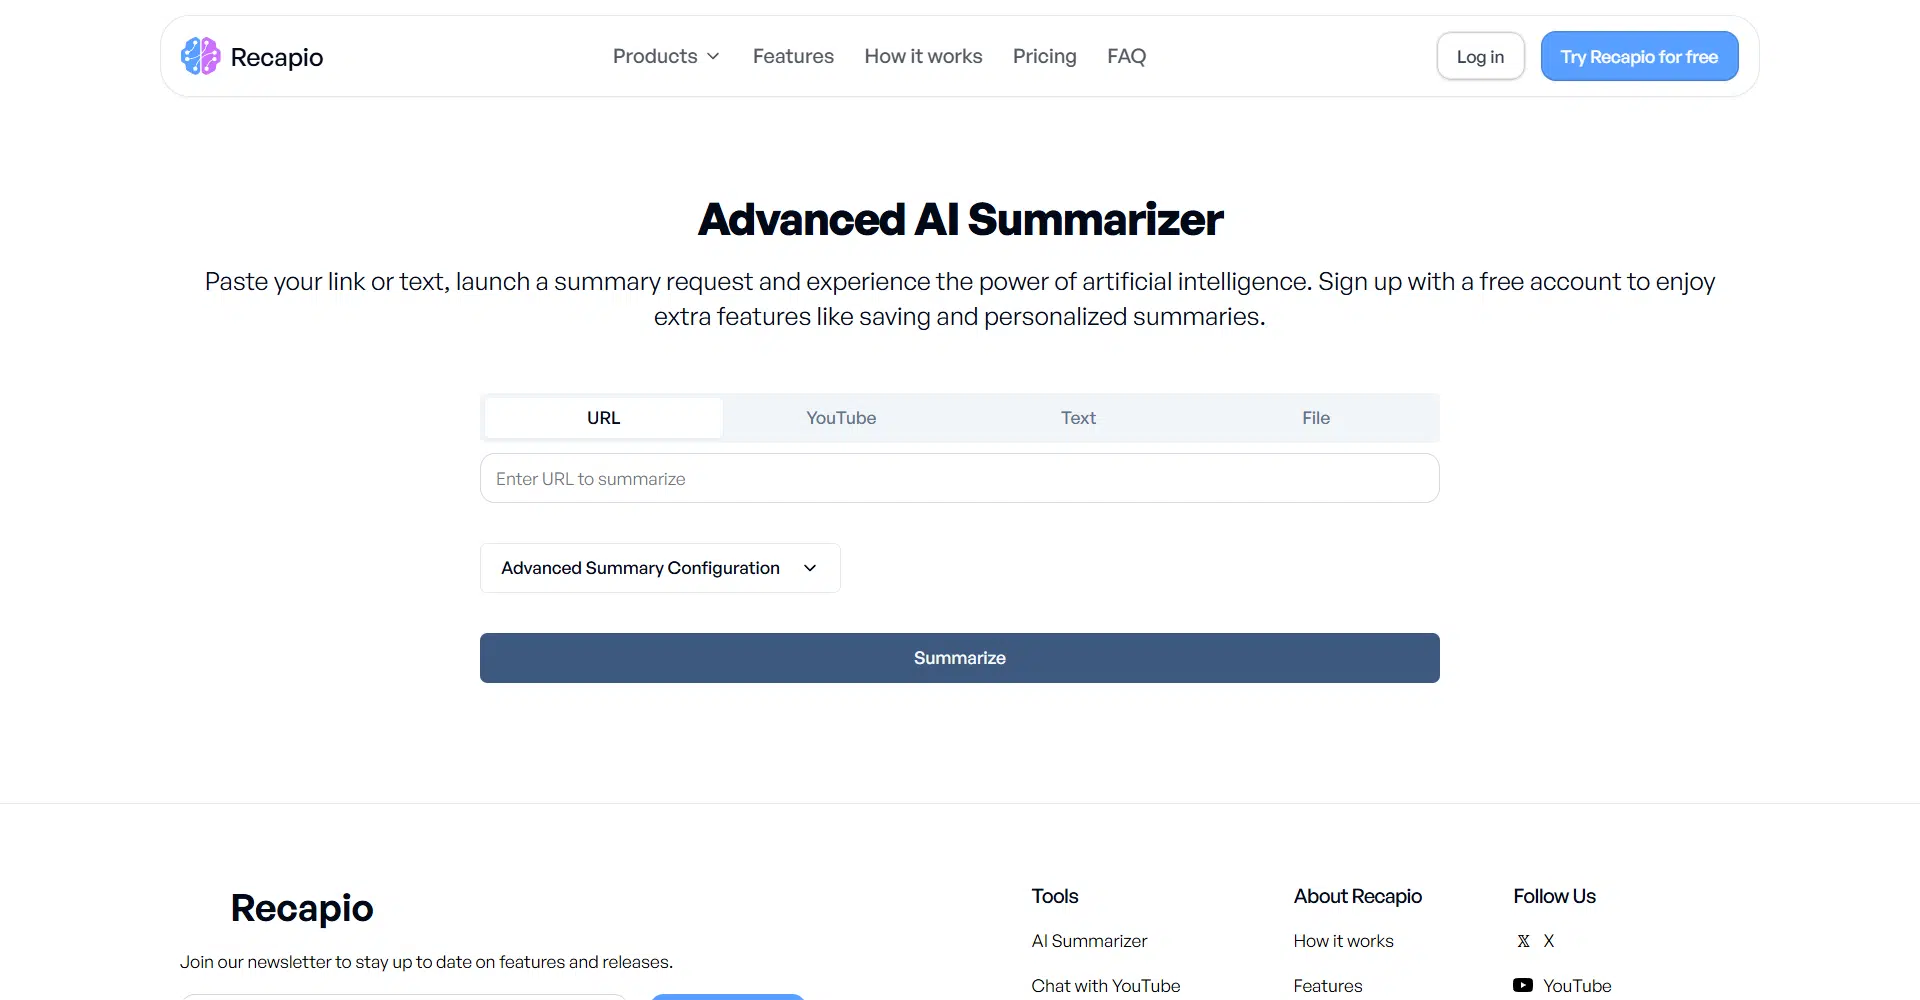This screenshot has height=1000, width=1920.
Task: Click the Recapio brain logo icon
Action: tap(200, 57)
